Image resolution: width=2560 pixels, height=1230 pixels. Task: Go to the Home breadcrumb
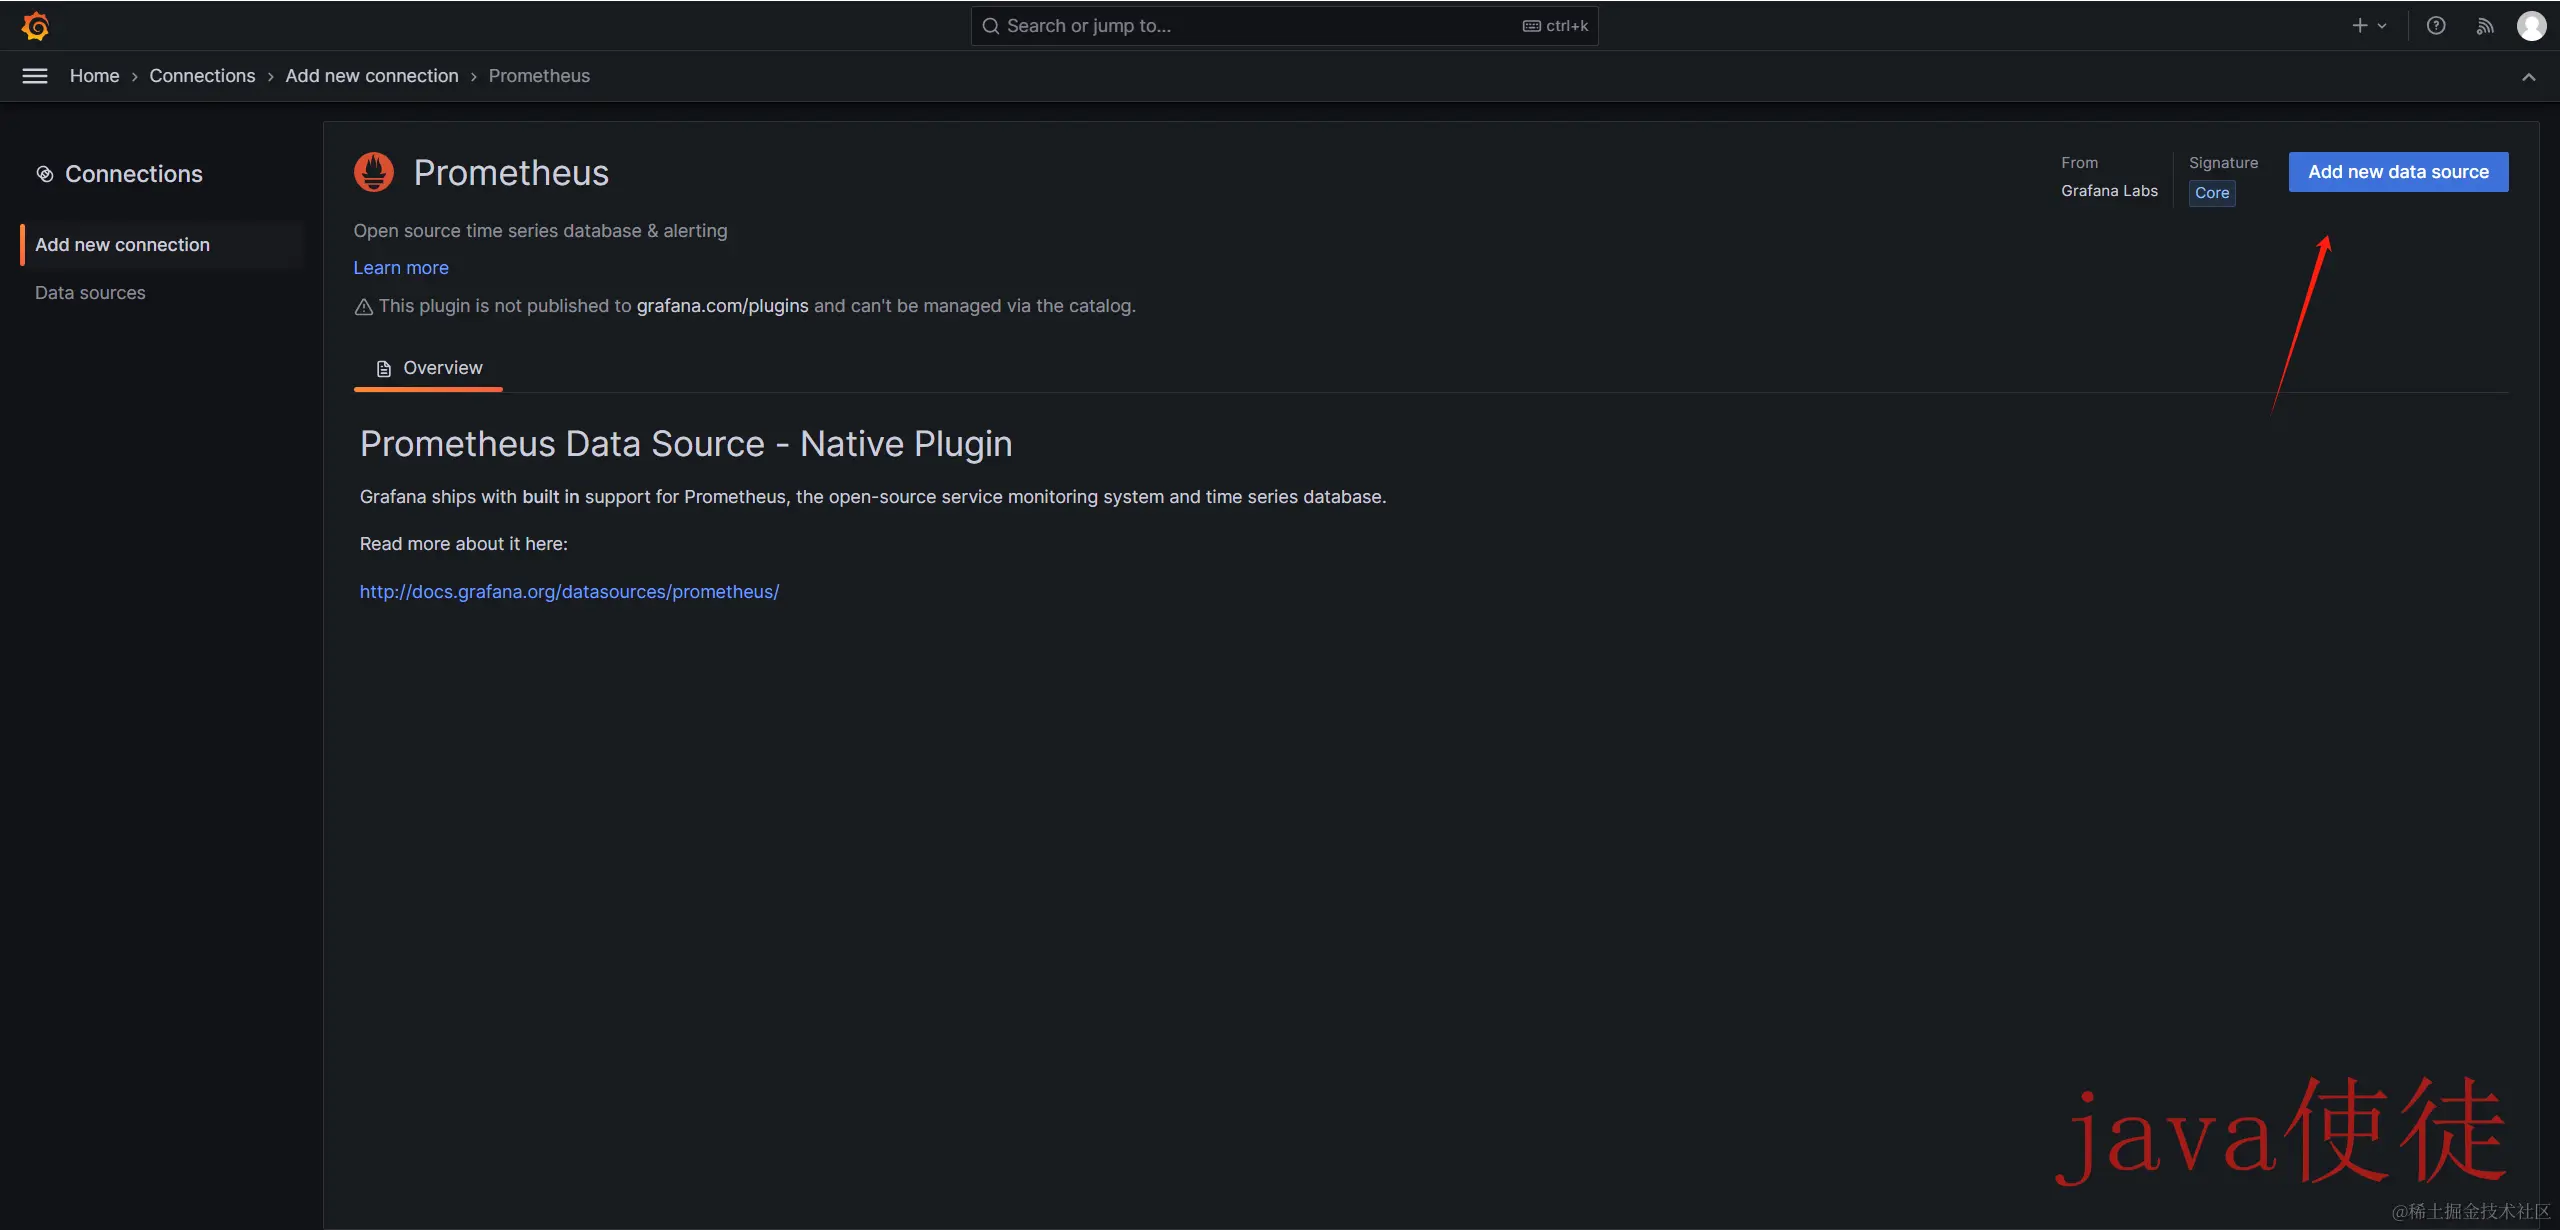94,76
